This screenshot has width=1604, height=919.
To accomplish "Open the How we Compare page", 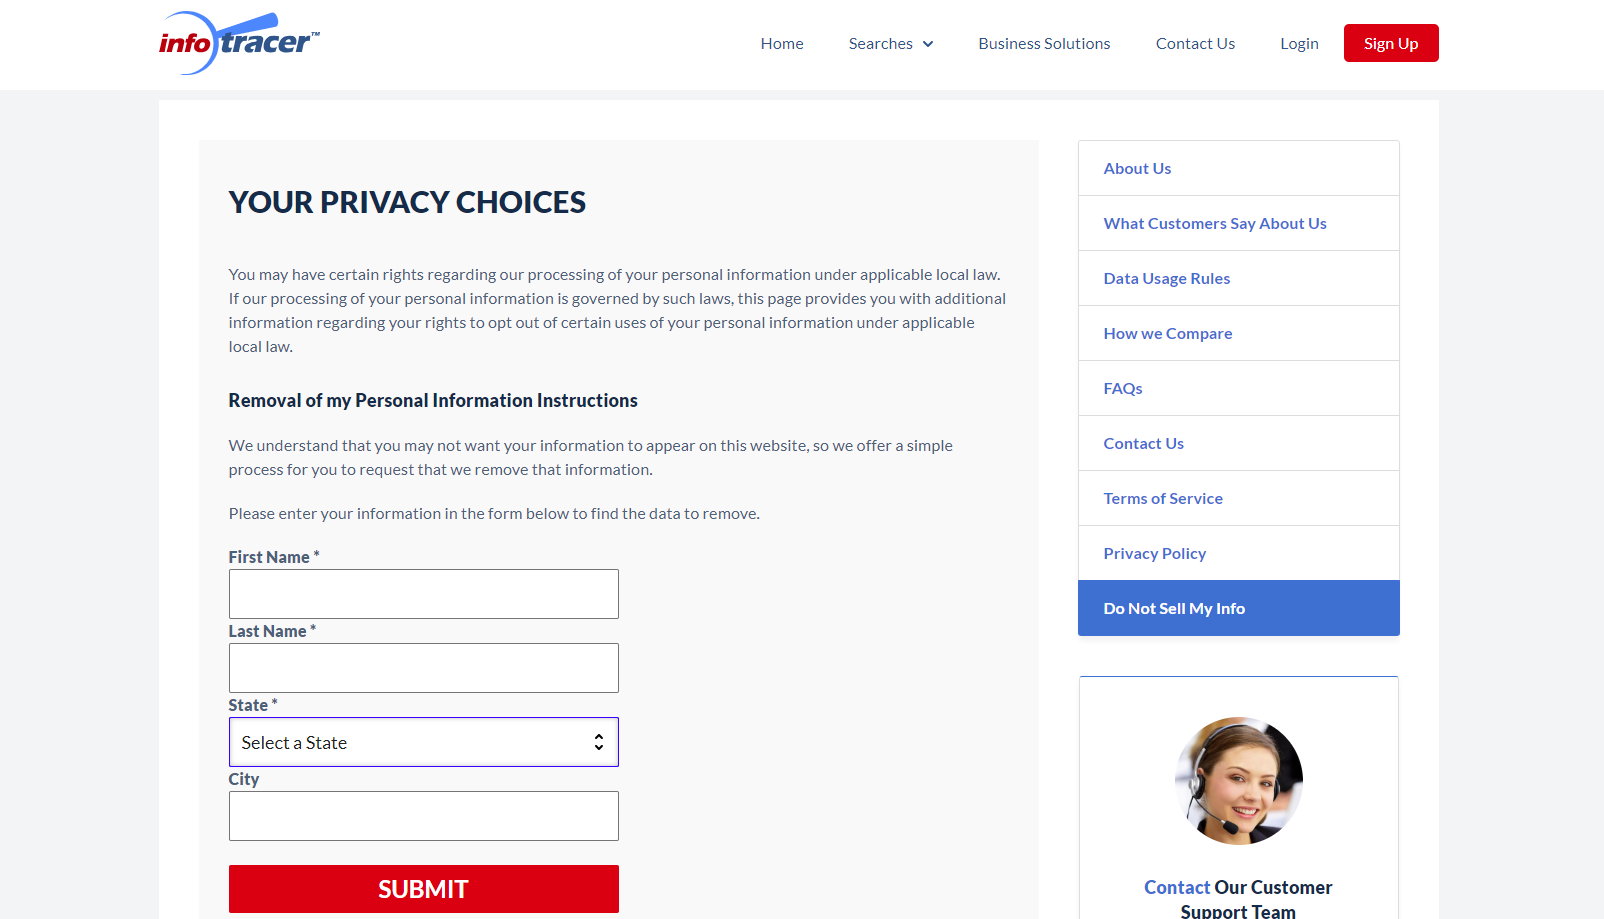I will 1167,333.
